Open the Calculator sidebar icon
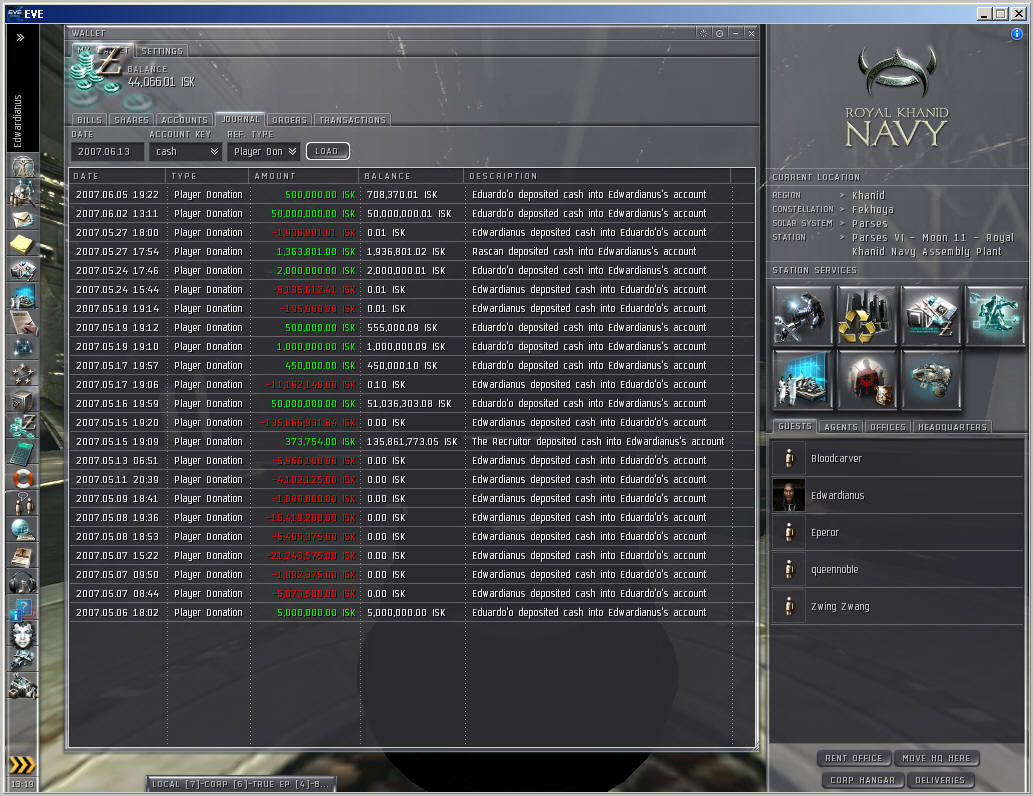 tap(22, 451)
